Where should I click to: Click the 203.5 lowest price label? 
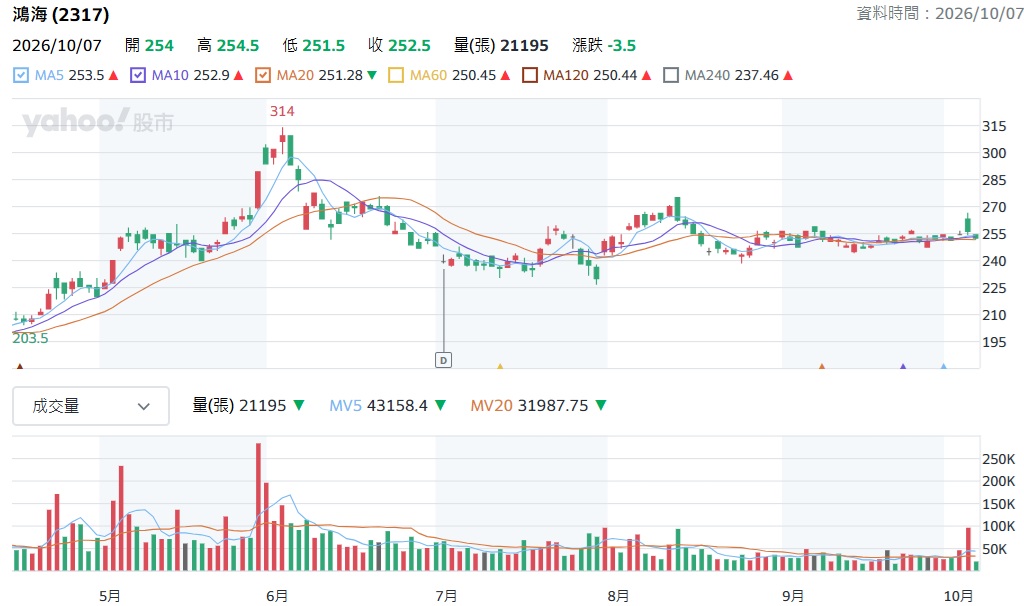tap(30, 338)
